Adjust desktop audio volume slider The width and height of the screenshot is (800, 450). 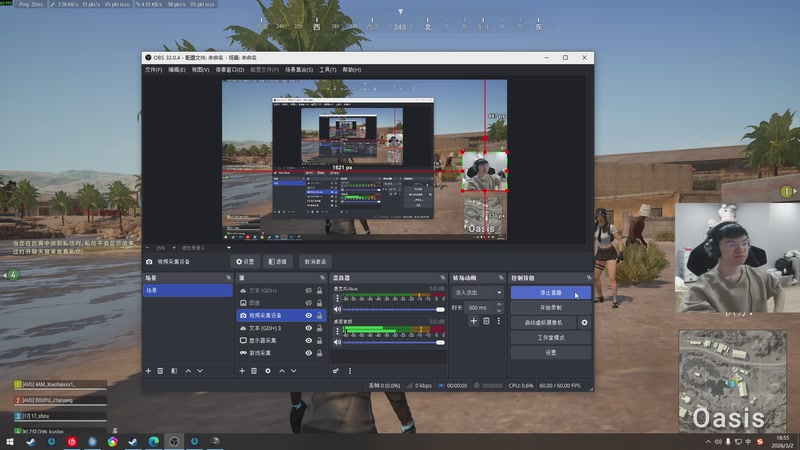394,342
